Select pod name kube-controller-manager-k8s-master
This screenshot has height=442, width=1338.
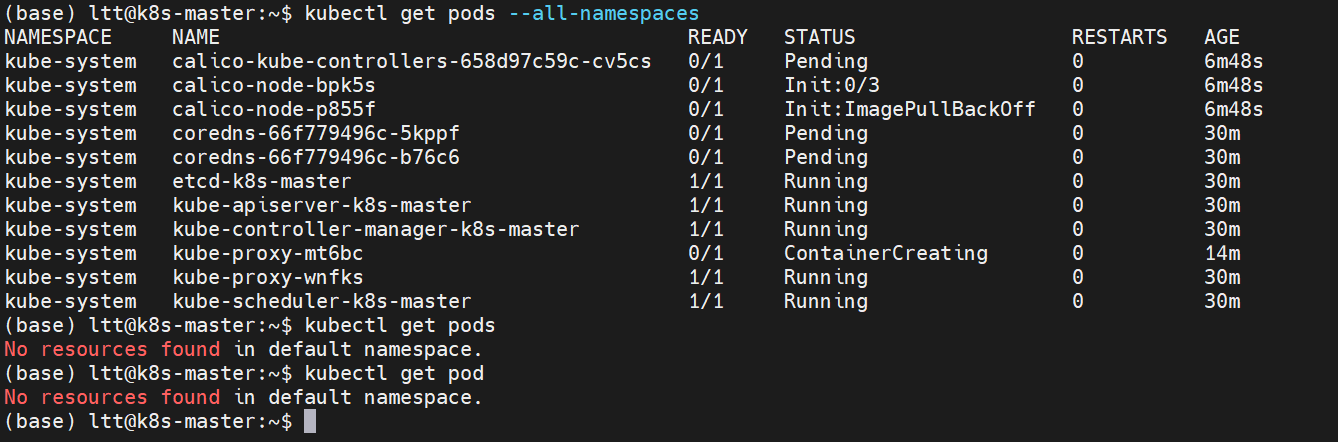[x=376, y=229]
